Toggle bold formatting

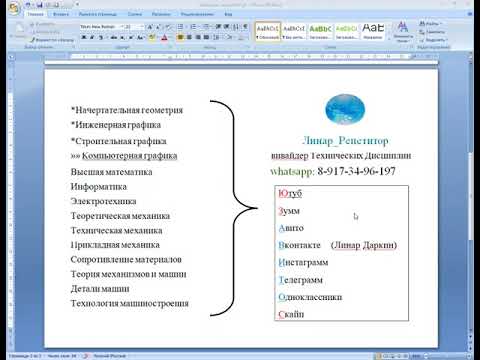(84, 38)
